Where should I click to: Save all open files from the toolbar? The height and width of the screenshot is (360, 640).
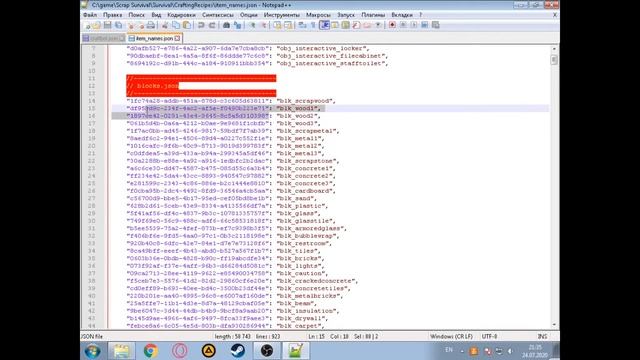[118, 25]
